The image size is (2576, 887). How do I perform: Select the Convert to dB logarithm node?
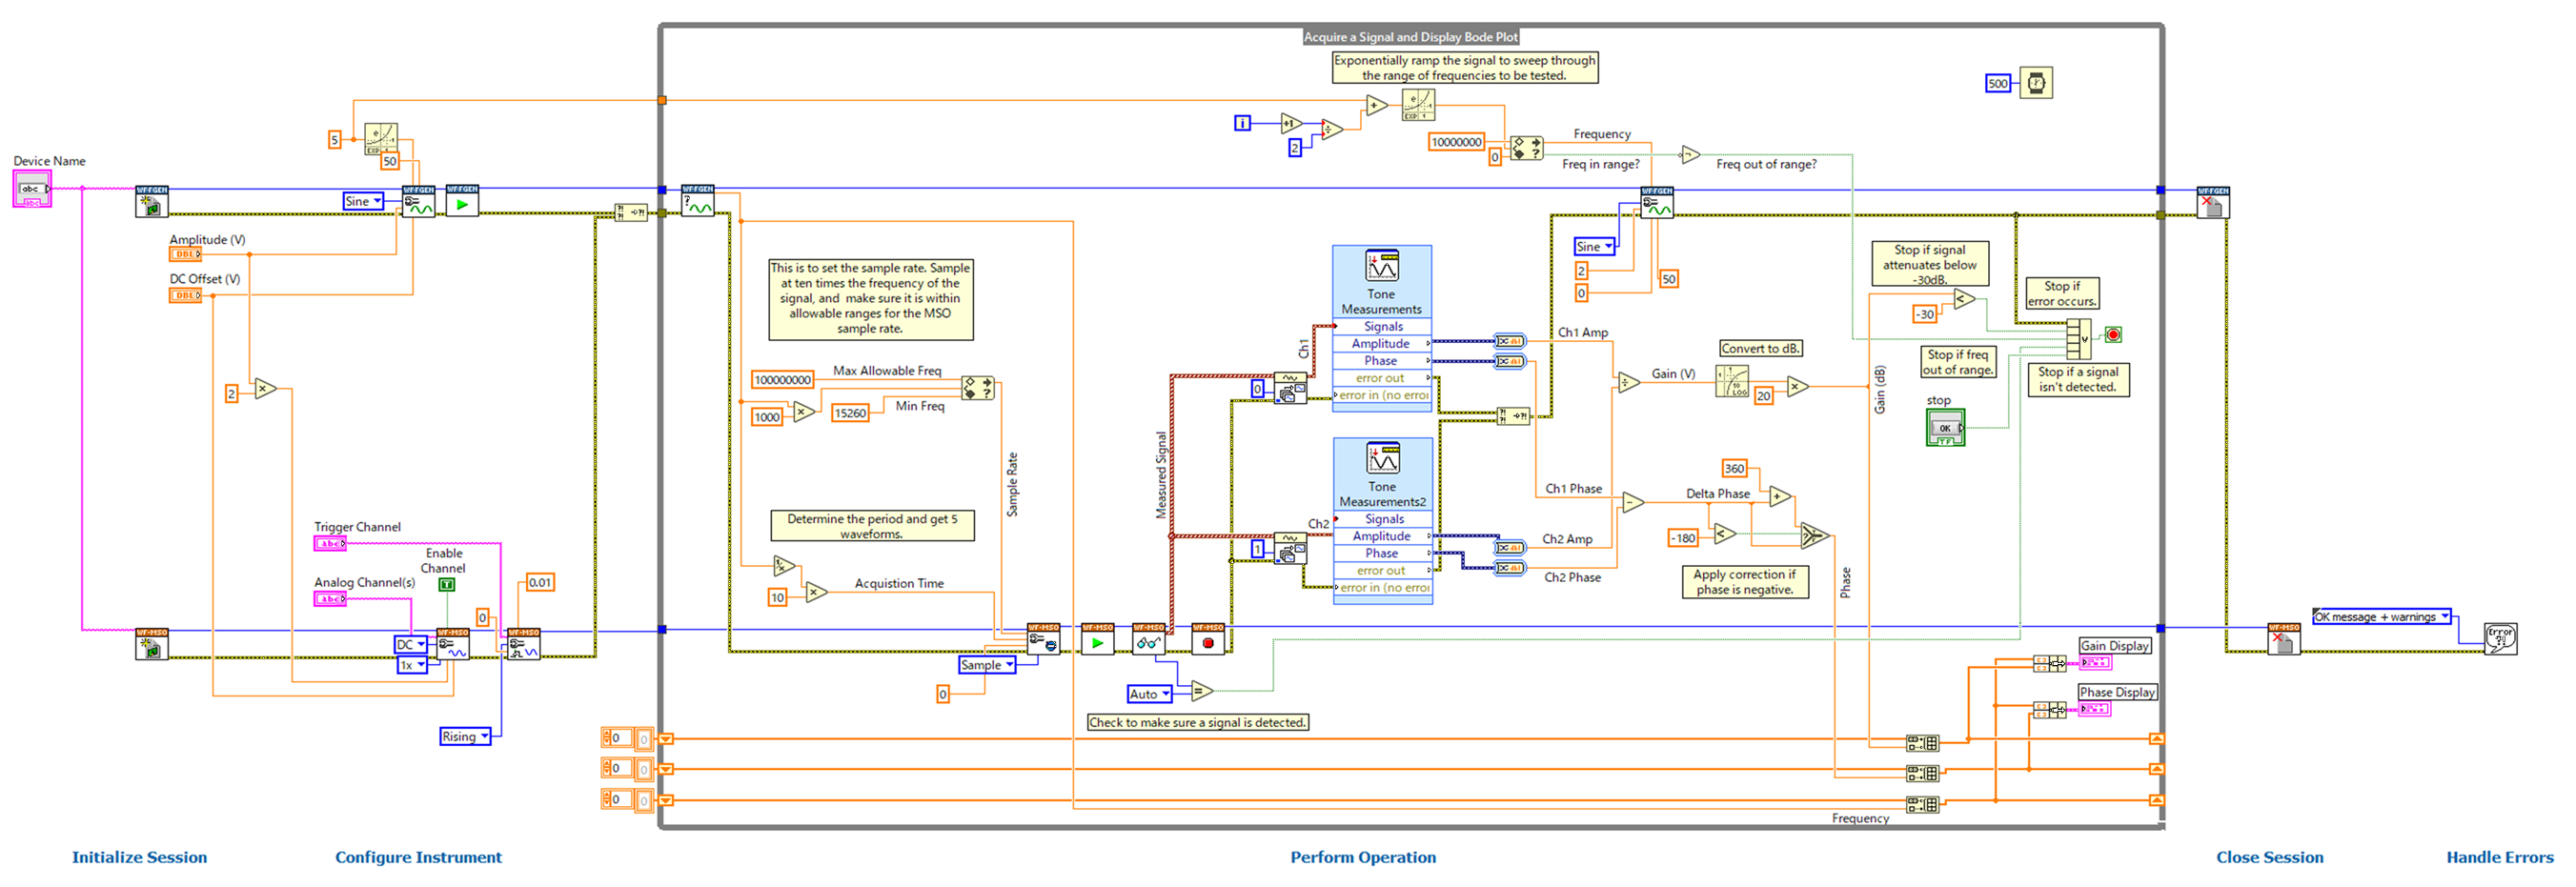tap(1731, 382)
